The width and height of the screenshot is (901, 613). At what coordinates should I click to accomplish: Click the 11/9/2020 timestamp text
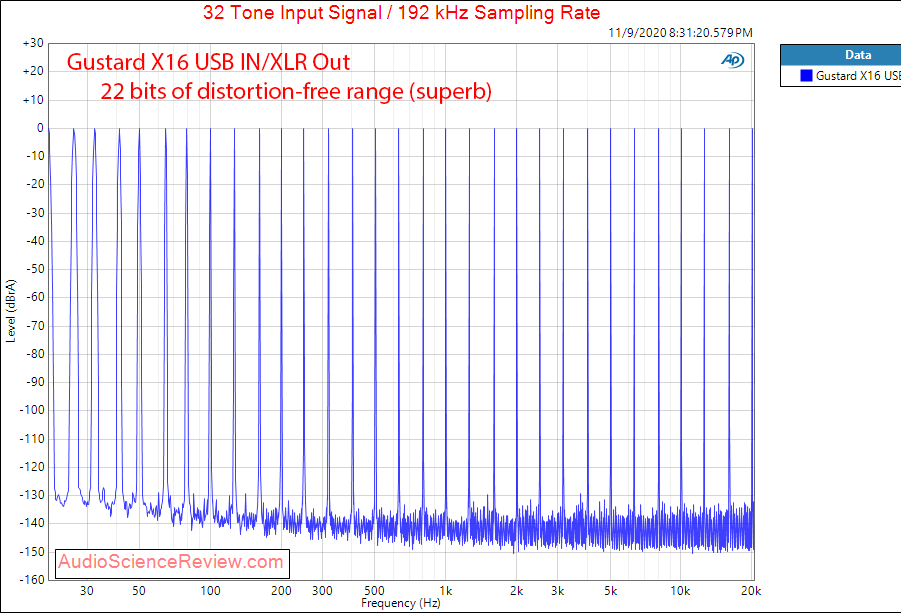(x=680, y=33)
